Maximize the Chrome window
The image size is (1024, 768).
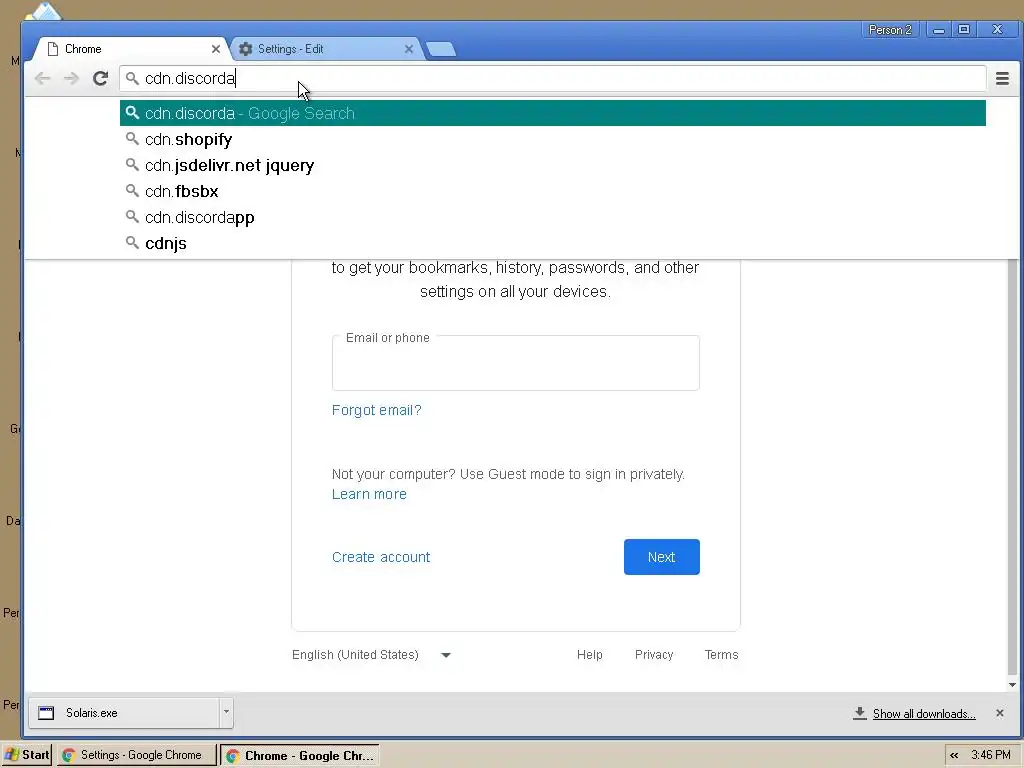[x=964, y=29]
